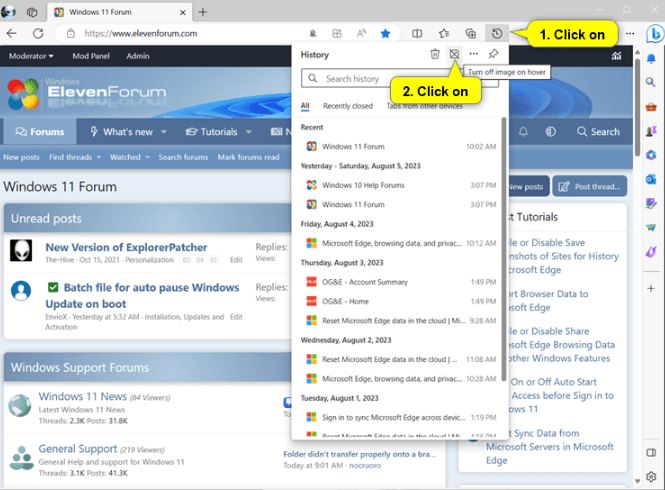665x490 pixels.
Task: Pin the History panel
Action: click(493, 54)
